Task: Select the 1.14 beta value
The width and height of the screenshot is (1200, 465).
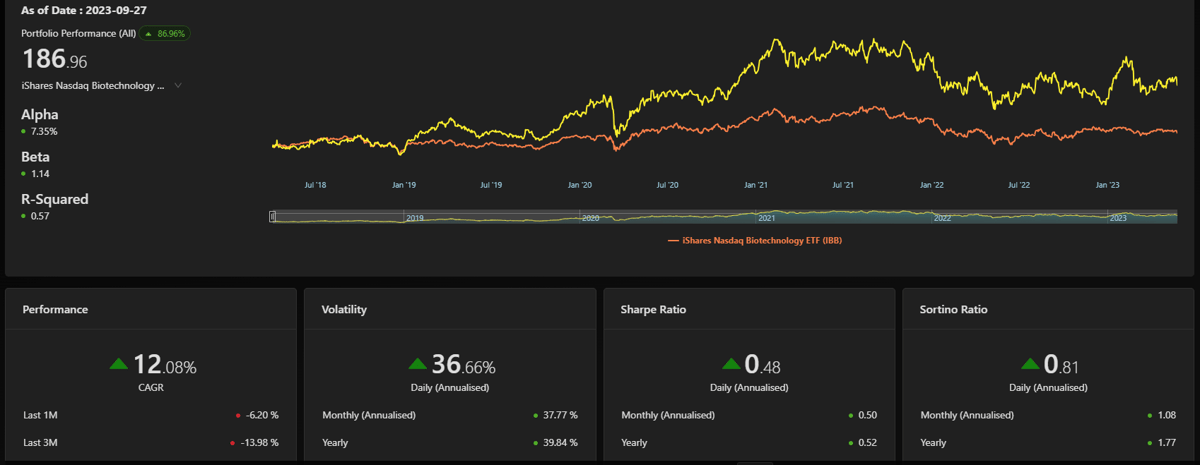Action: pyautogui.click(x=38, y=173)
